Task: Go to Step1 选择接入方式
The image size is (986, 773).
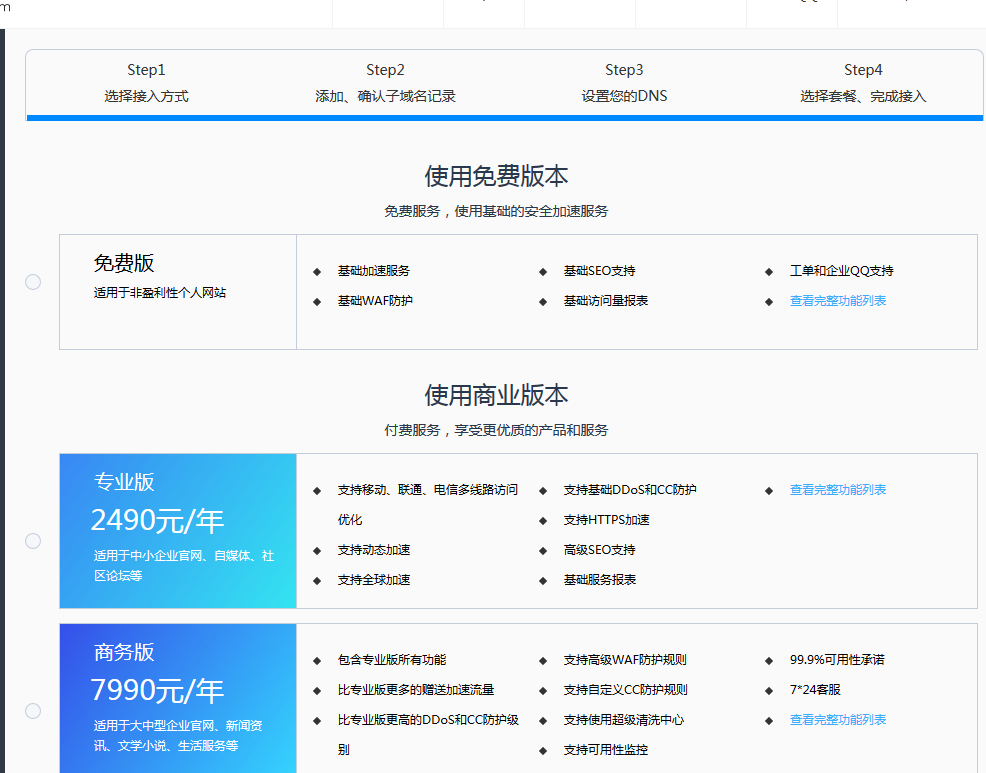Action: point(146,83)
